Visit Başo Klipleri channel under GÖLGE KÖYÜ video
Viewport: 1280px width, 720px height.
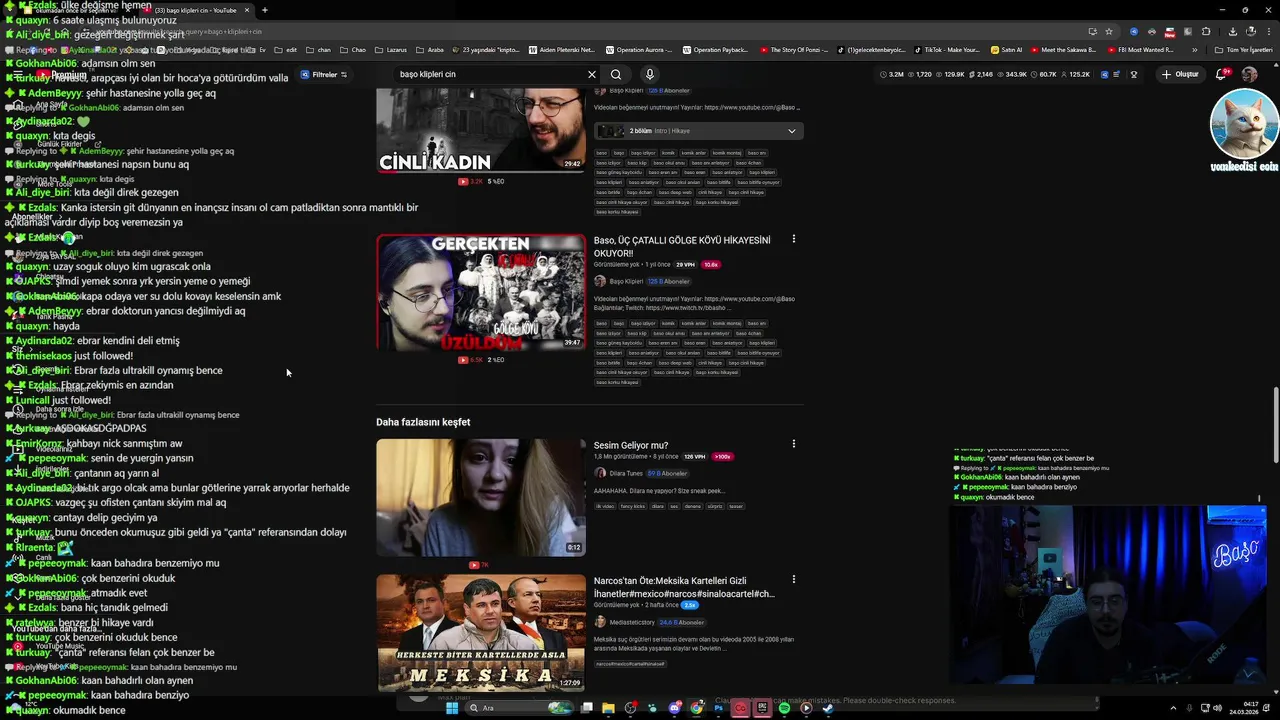625,281
